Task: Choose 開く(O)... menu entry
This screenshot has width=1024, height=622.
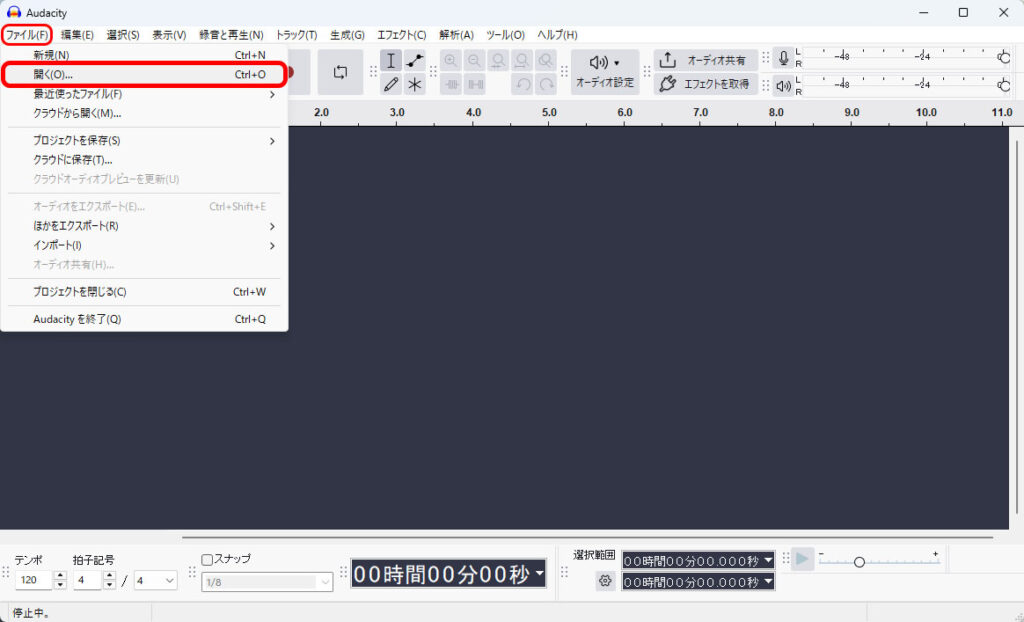Action: (x=144, y=74)
